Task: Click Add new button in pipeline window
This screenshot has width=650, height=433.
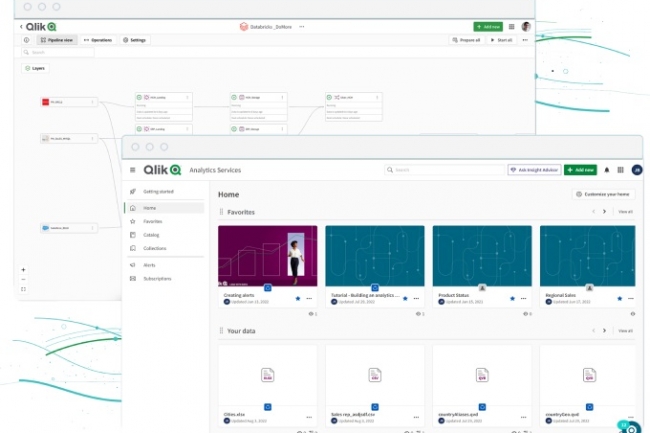Action: [x=488, y=27]
